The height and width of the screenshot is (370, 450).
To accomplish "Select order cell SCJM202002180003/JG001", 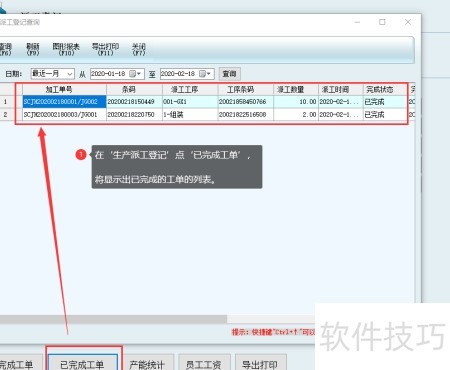I will coord(64,115).
